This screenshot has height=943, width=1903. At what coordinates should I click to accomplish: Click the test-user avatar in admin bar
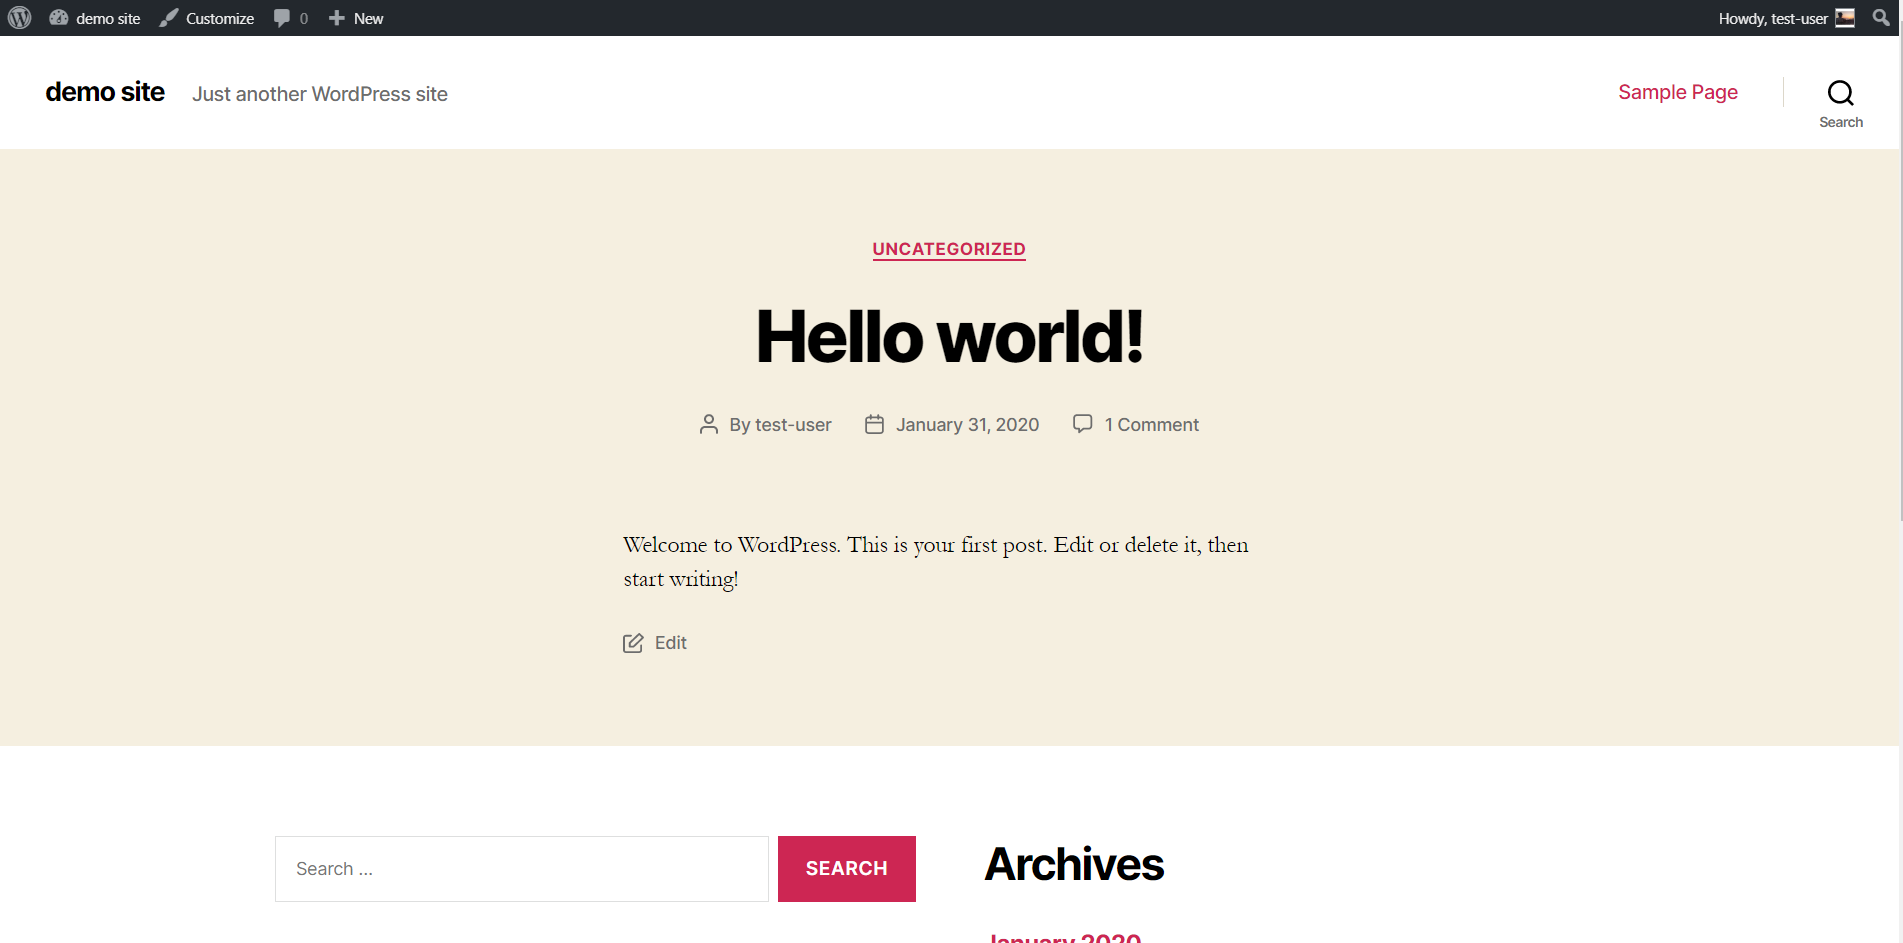[x=1845, y=18]
